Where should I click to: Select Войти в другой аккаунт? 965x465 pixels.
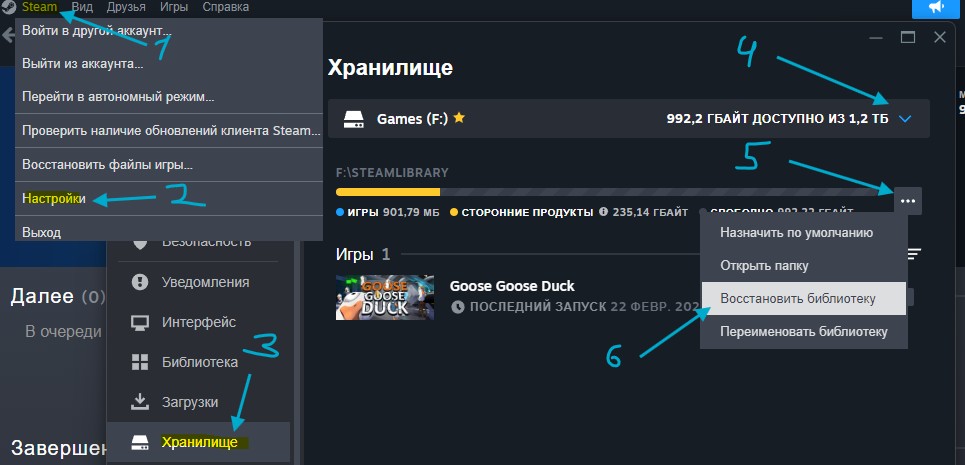[169, 31]
